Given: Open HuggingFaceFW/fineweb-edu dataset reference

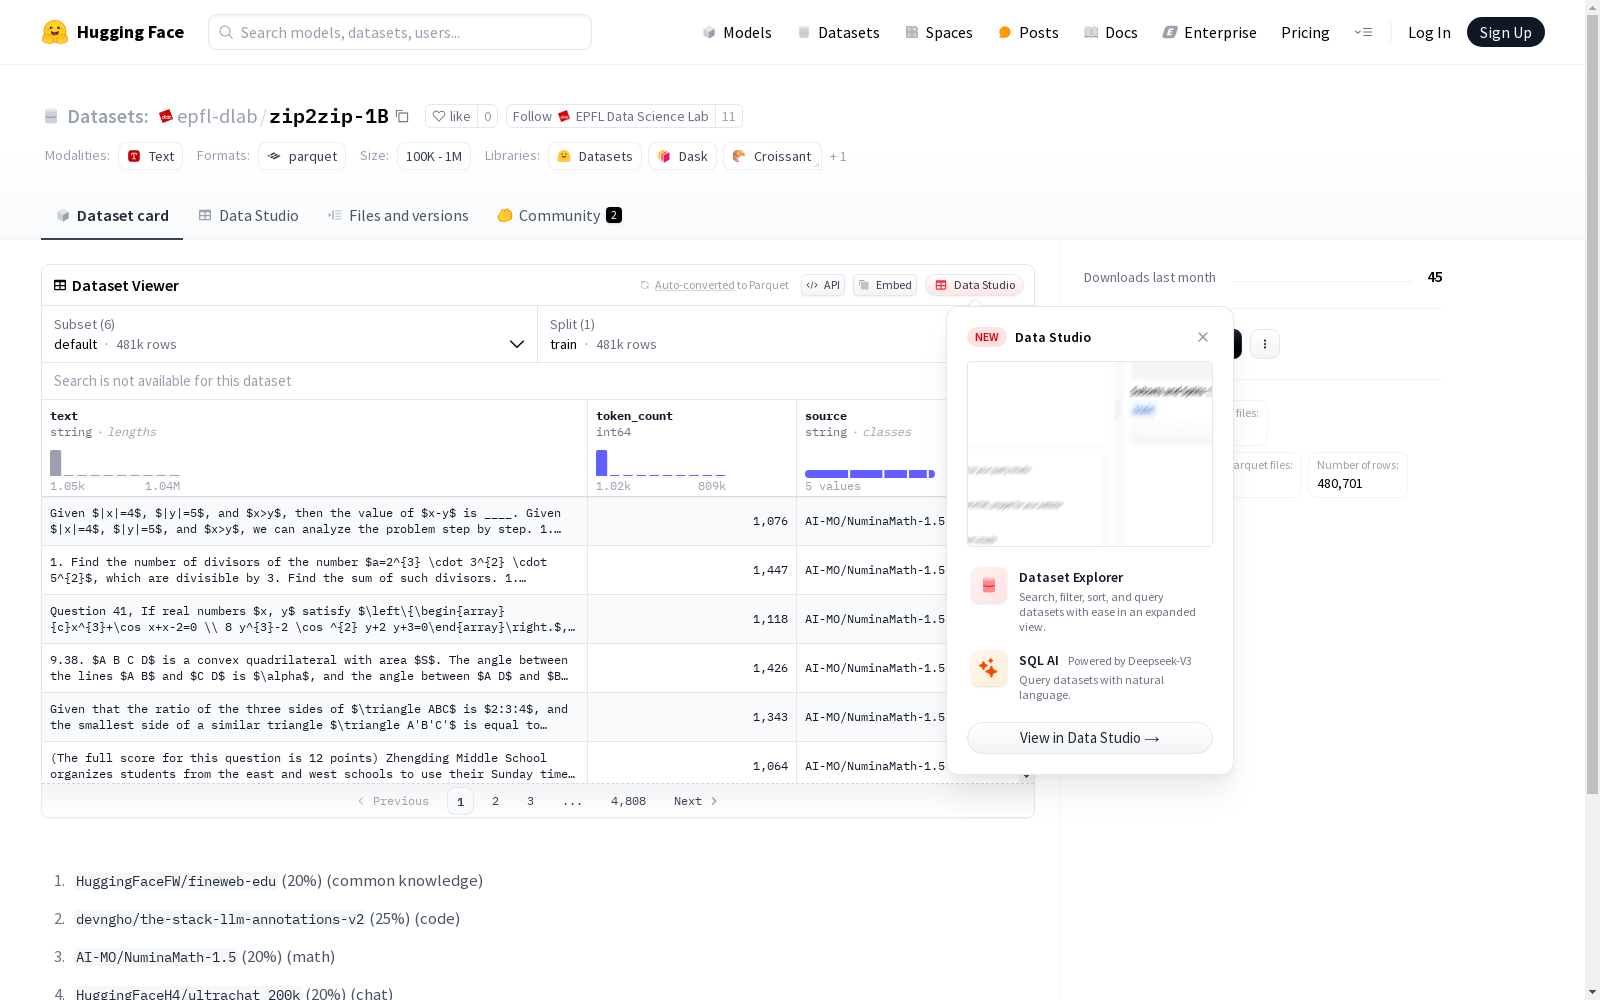Looking at the screenshot, I should click(x=176, y=881).
